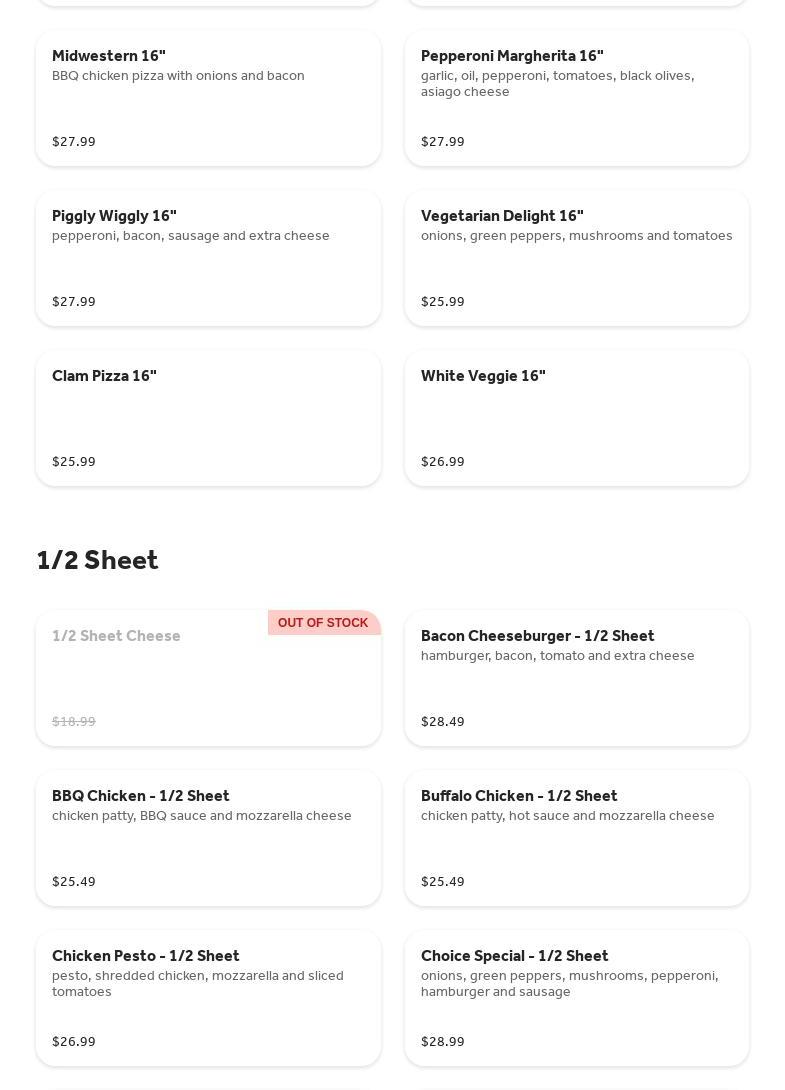This screenshot has height=1090, width=785.
Task: Select Buffalo Chicken - 1/2 Sheet pizza
Action: (576, 839)
